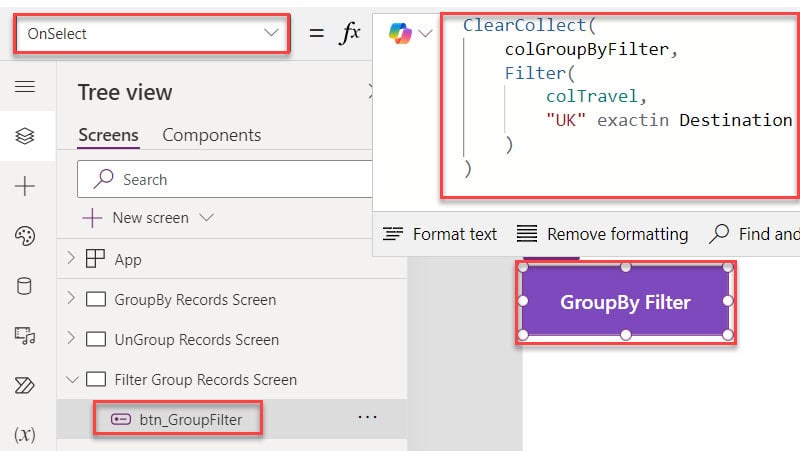Screen dimensions: 800x451
Task: Switch to the Components tab
Action: [x=212, y=135]
